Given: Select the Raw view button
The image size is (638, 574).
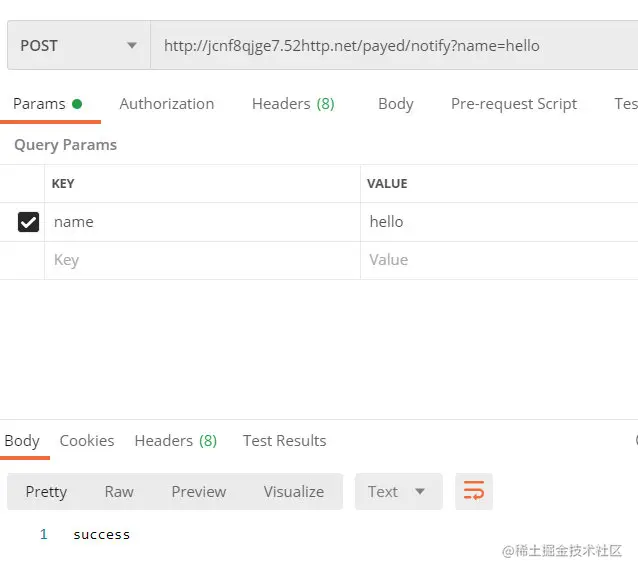Looking at the screenshot, I should (x=119, y=492).
